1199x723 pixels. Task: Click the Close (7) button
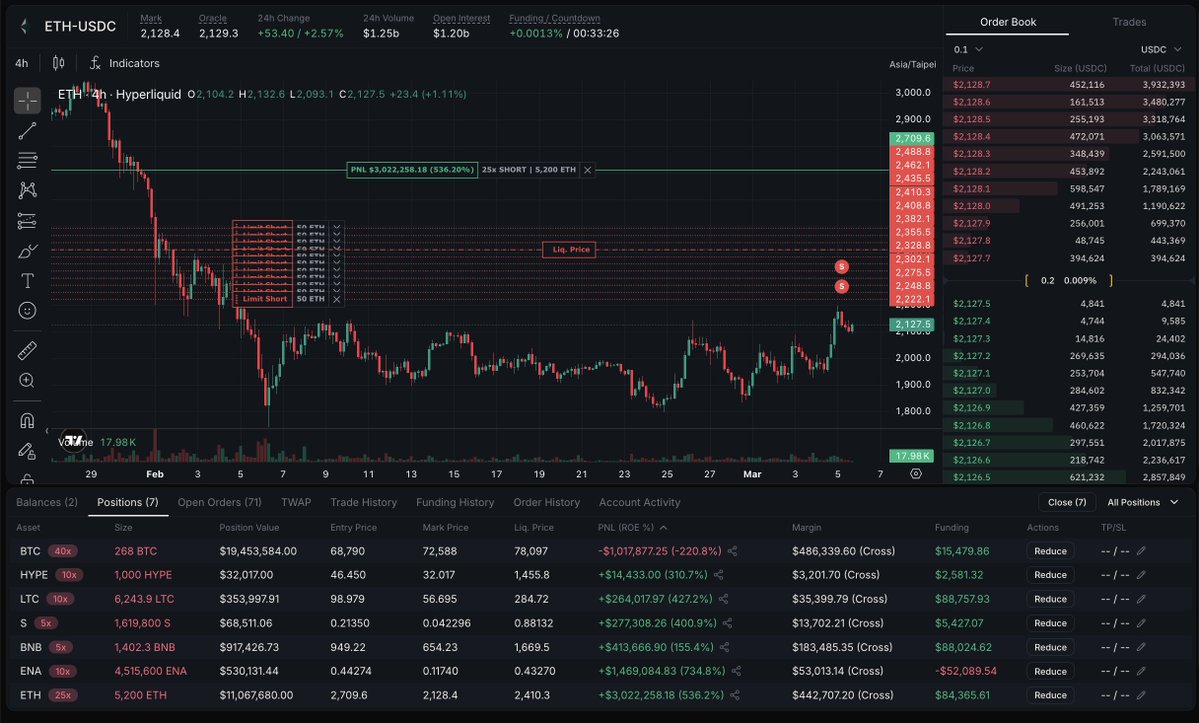coord(1066,502)
